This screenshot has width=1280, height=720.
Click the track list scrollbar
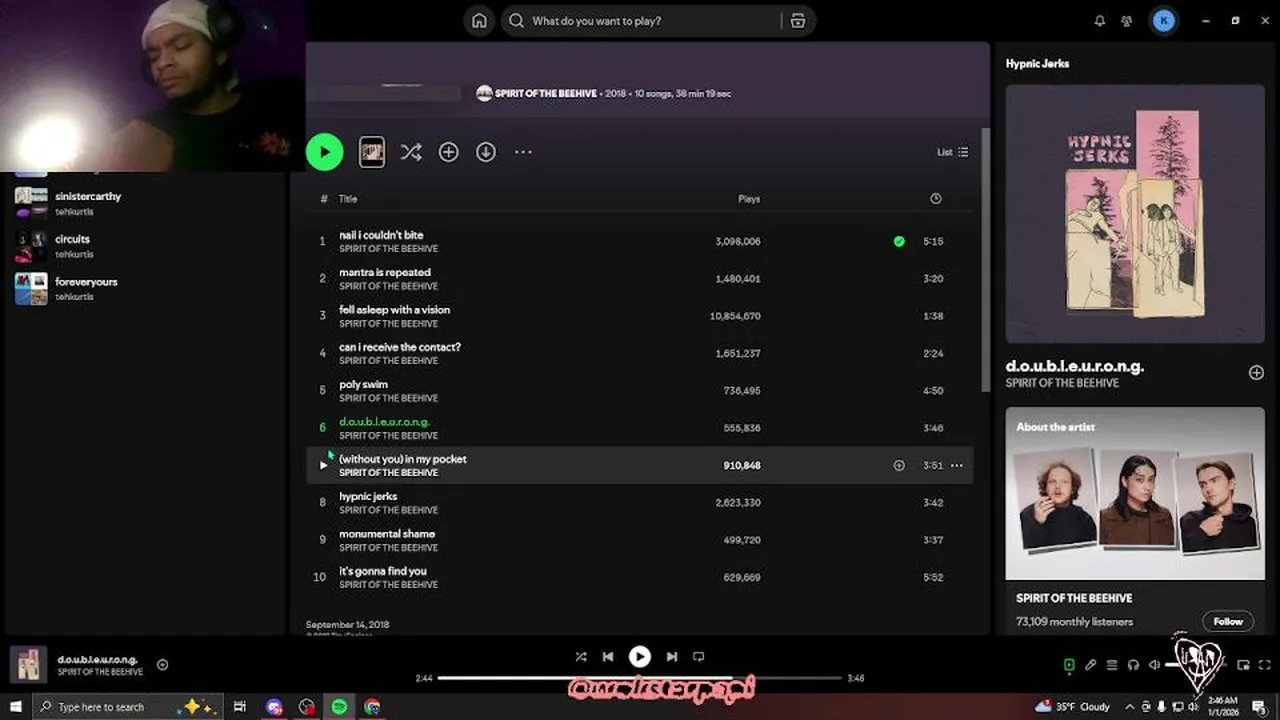pyautogui.click(x=985, y=260)
